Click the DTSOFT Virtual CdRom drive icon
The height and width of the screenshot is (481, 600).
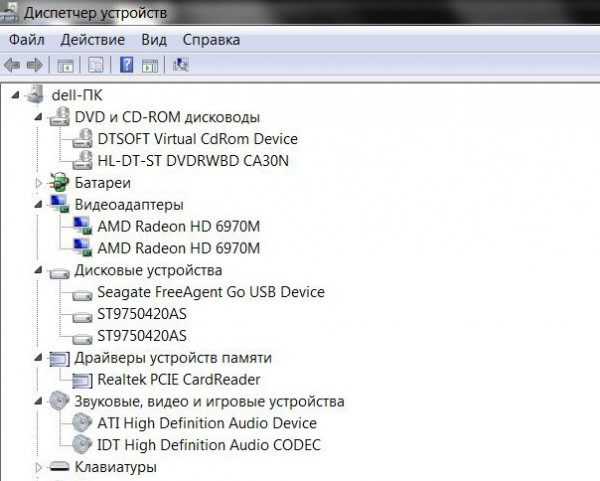[82, 139]
